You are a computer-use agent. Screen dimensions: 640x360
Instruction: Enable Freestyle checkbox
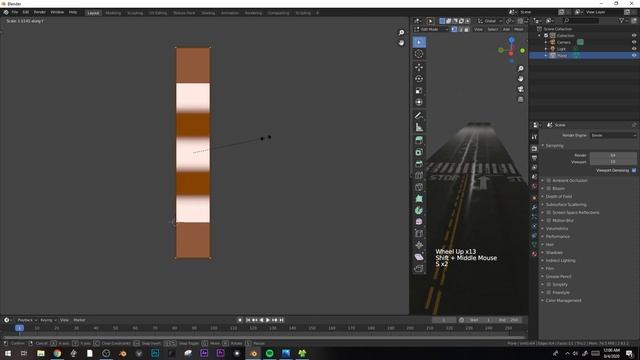(549, 292)
